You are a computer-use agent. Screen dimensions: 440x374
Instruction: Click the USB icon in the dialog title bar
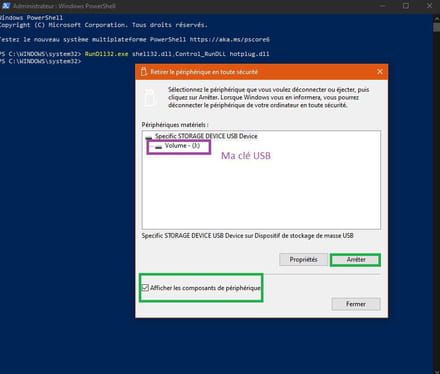(x=144, y=72)
